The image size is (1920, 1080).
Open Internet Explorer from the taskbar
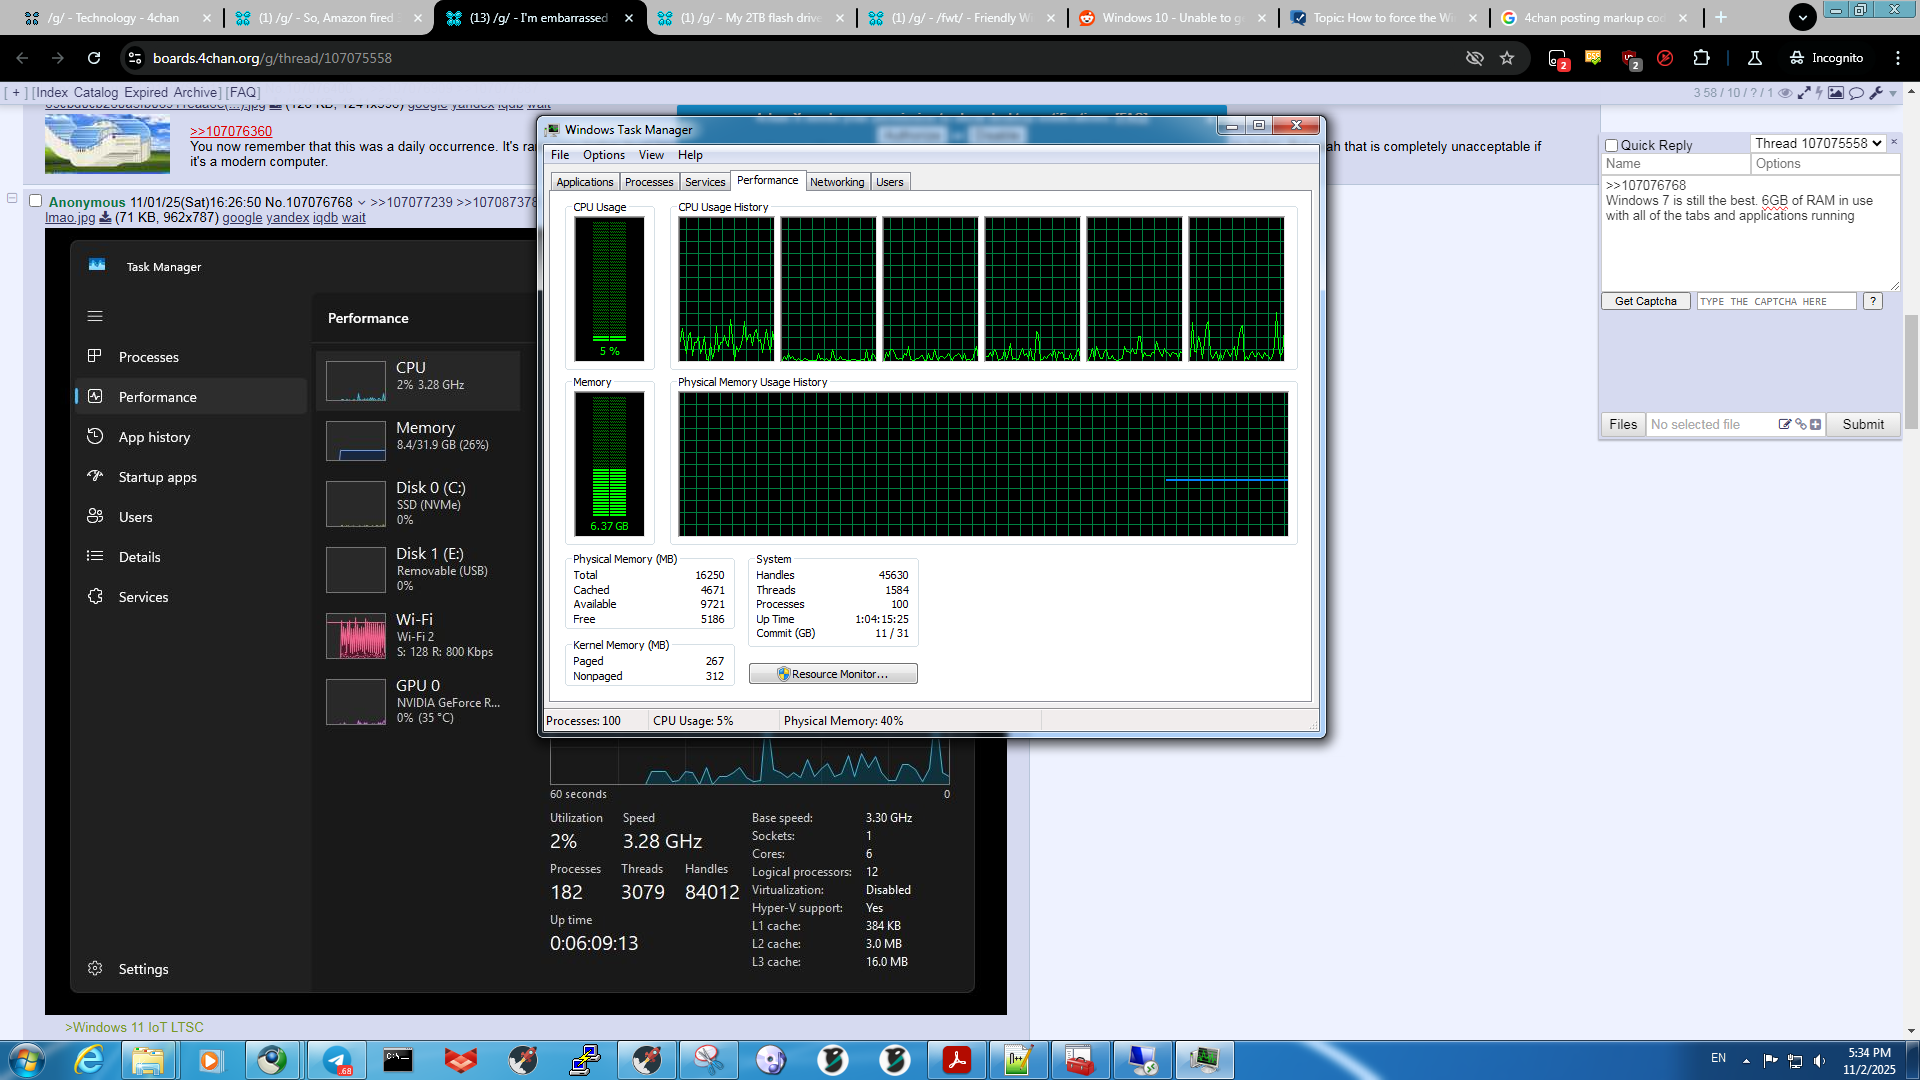point(89,1060)
